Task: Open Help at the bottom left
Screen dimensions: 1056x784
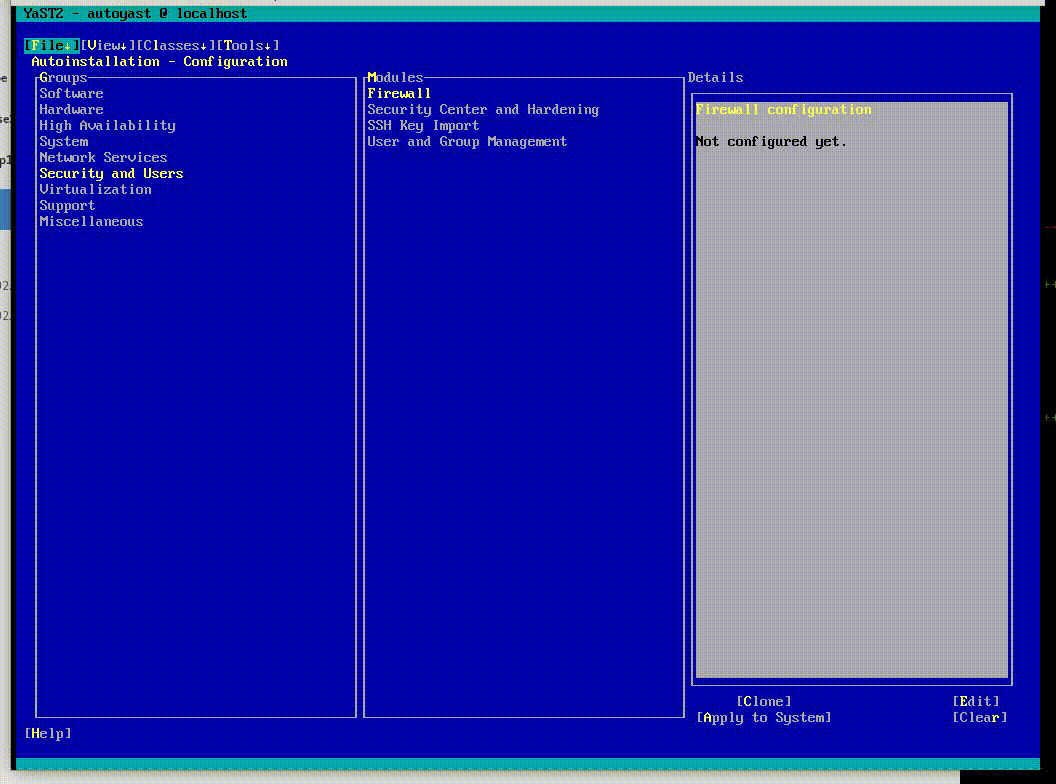Action: click(48, 733)
